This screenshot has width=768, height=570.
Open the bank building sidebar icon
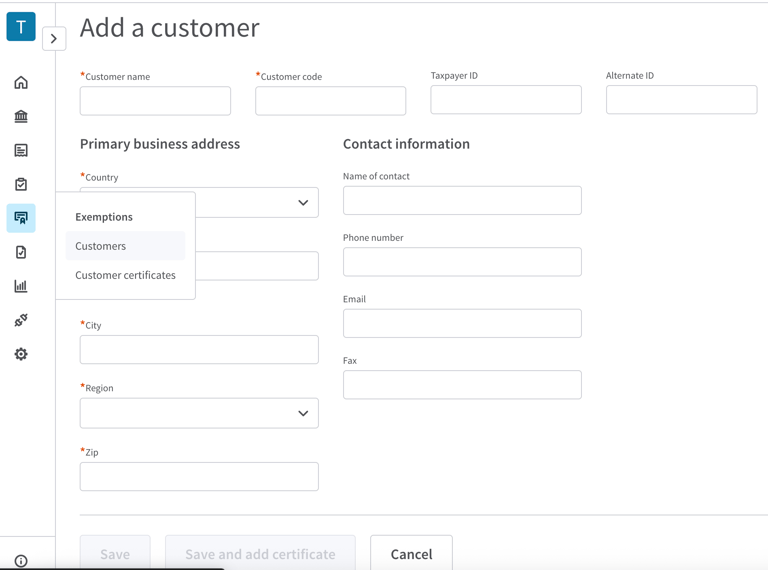[x=21, y=117]
